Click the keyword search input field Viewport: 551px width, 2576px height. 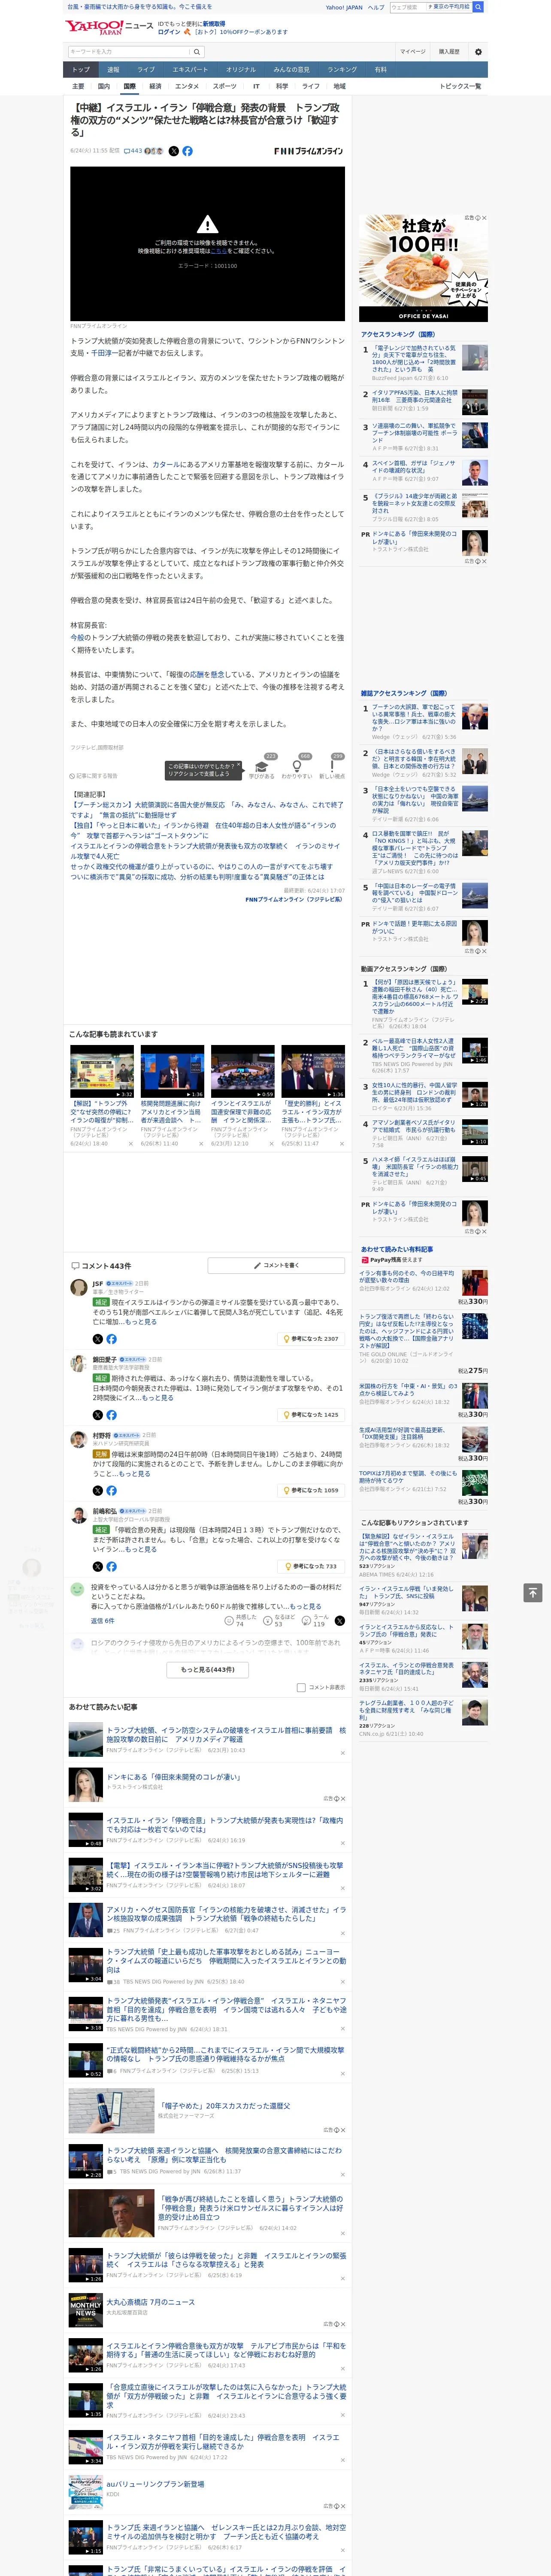coord(129,52)
